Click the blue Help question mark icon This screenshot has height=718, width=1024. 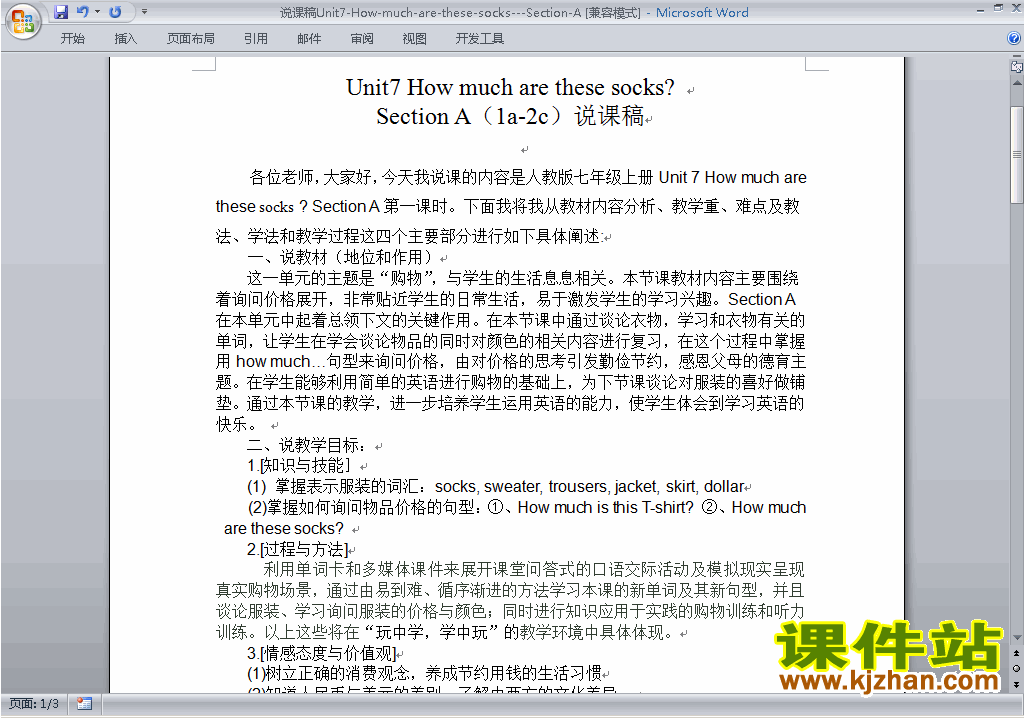click(x=1014, y=39)
